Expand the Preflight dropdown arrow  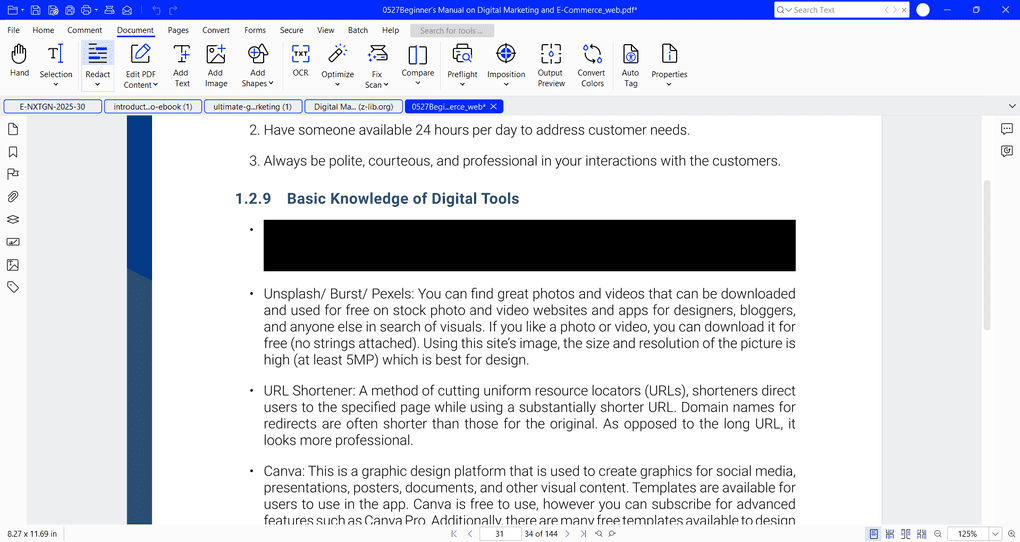click(x=463, y=85)
